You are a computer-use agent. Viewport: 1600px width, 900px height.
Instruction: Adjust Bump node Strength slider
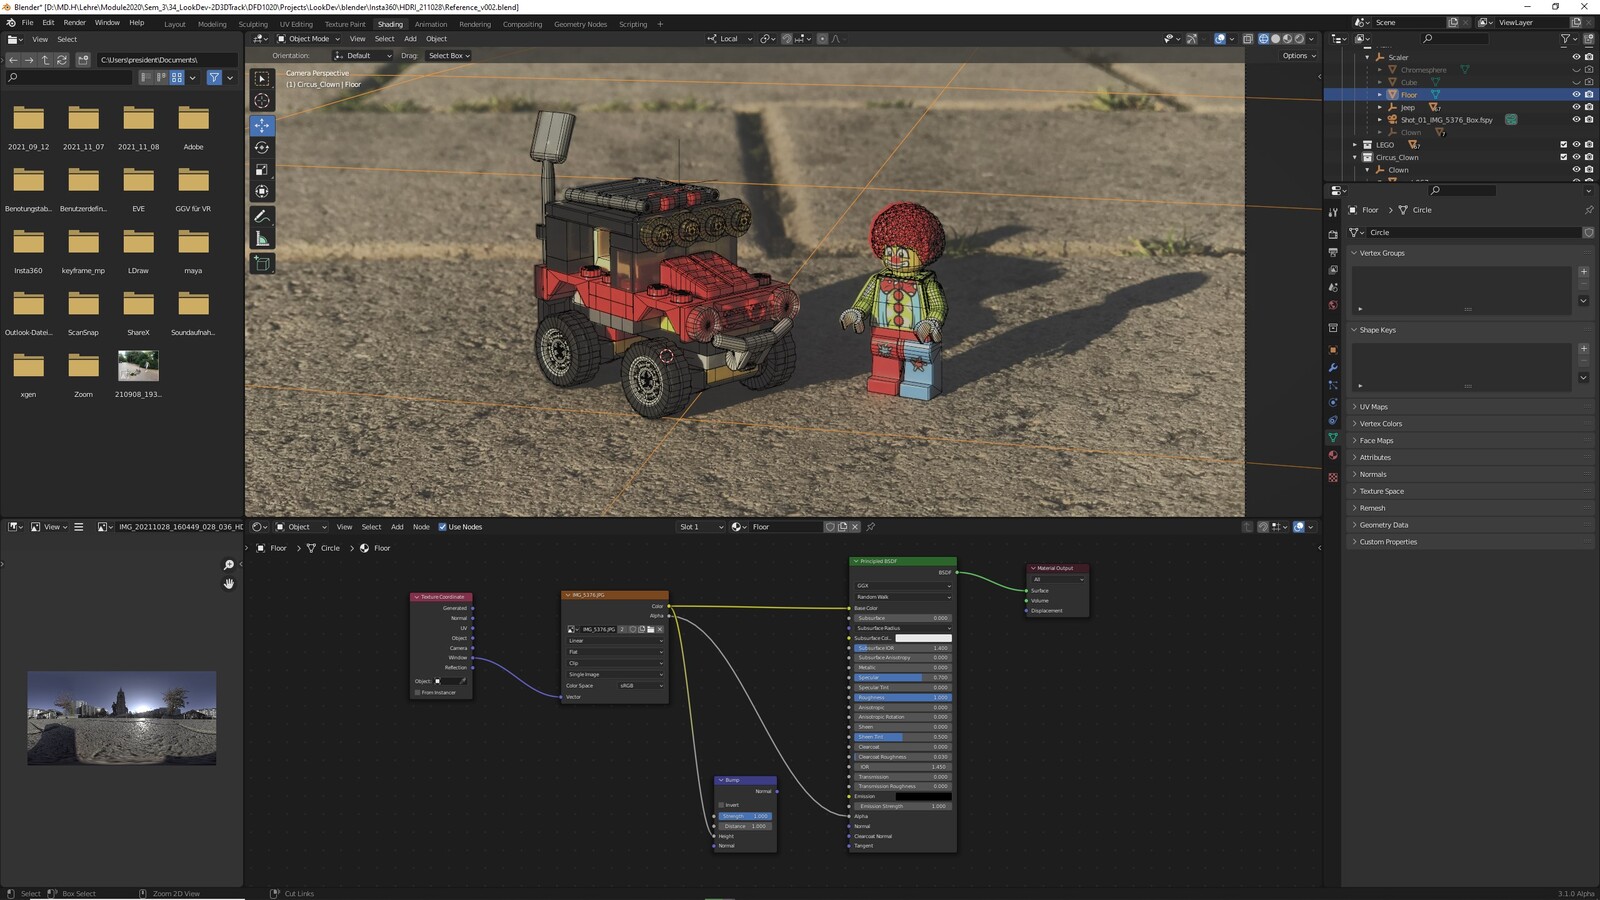745,816
